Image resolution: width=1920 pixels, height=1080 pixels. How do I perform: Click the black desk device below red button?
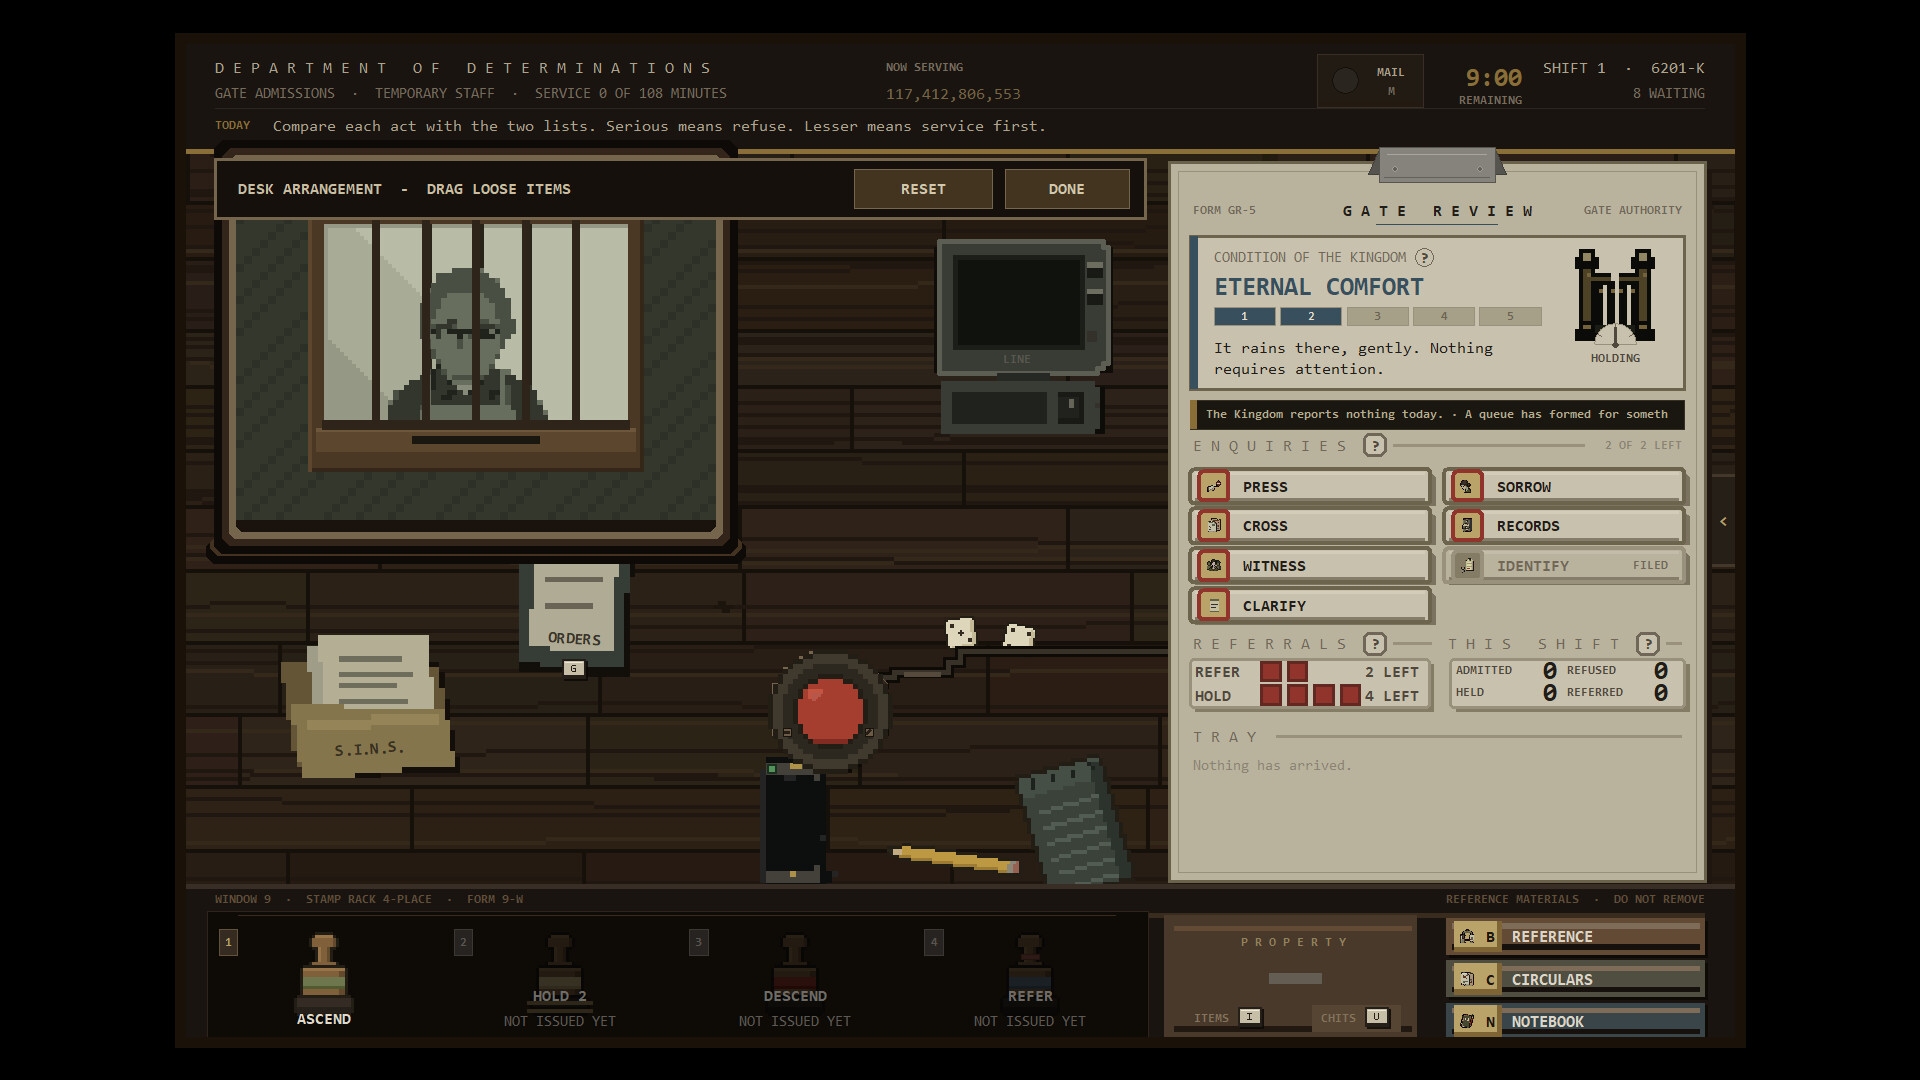[x=795, y=822]
